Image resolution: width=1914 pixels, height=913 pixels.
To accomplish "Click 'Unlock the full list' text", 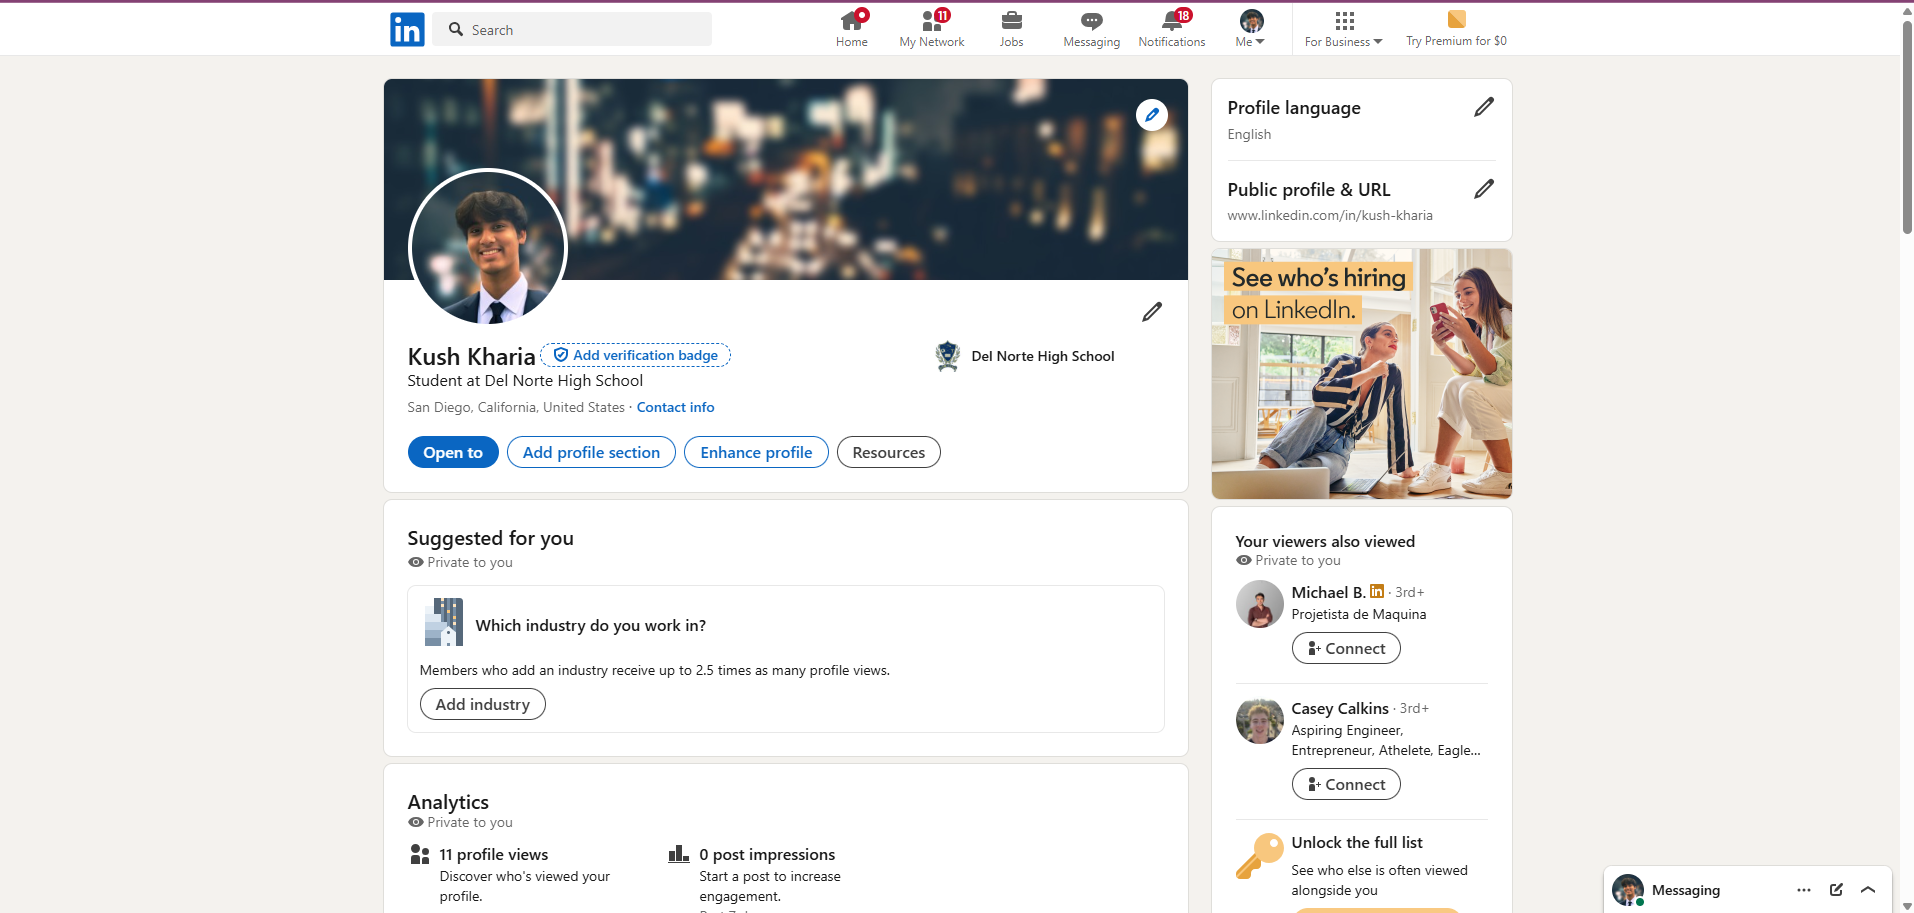I will click(x=1357, y=842).
